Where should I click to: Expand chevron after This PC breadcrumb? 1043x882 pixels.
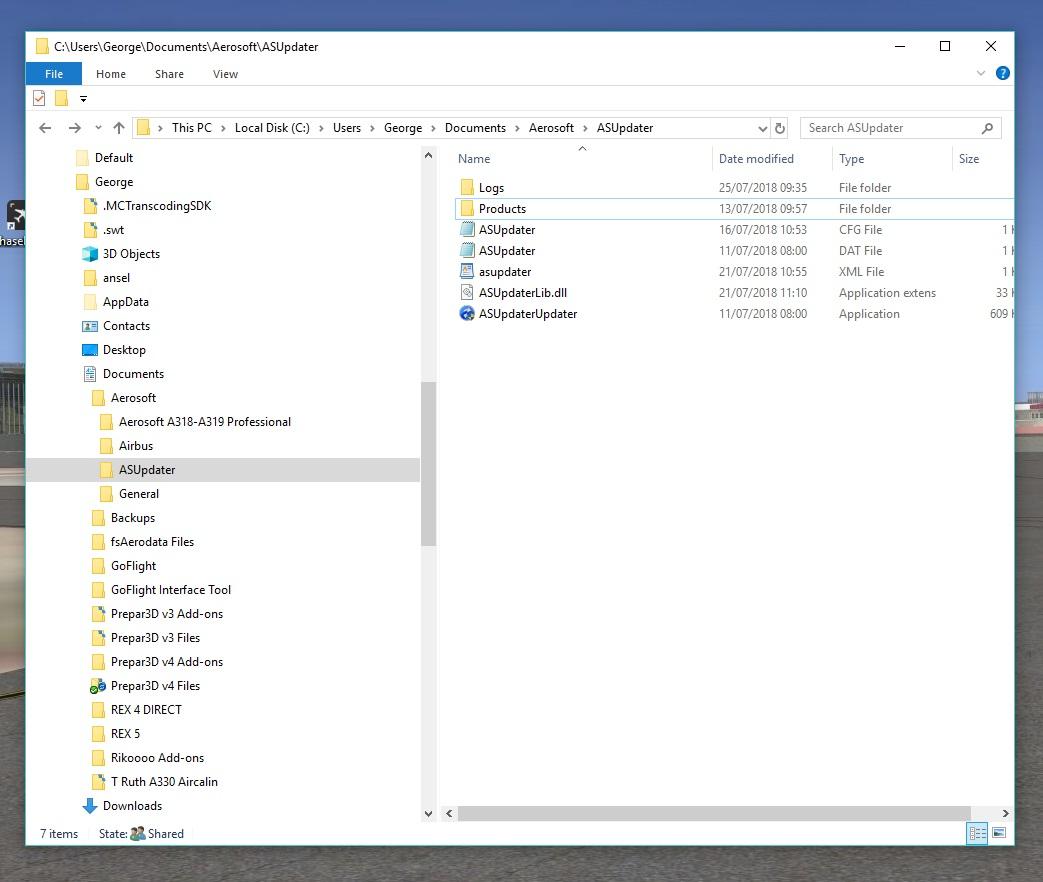(x=223, y=128)
